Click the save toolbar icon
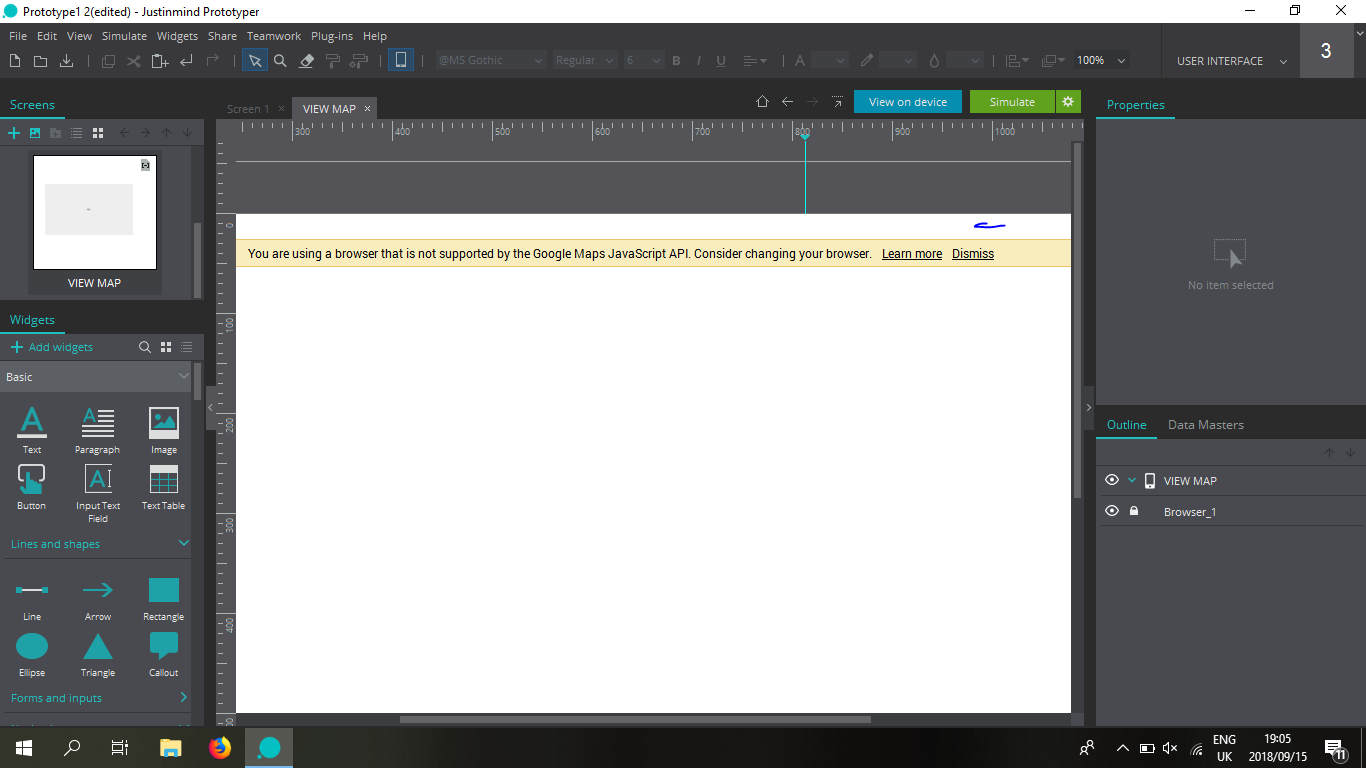Viewport: 1366px width, 768px height. pos(66,61)
